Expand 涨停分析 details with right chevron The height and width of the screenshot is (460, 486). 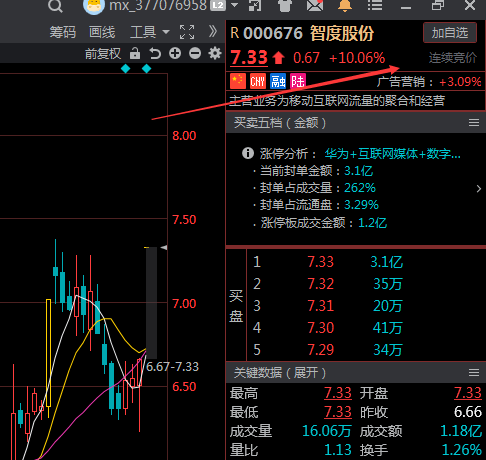pos(479,189)
